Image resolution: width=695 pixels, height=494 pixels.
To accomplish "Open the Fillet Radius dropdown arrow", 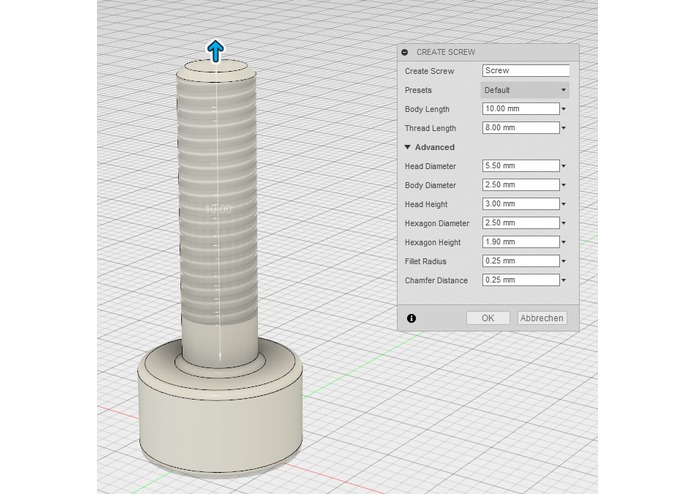I will point(564,261).
